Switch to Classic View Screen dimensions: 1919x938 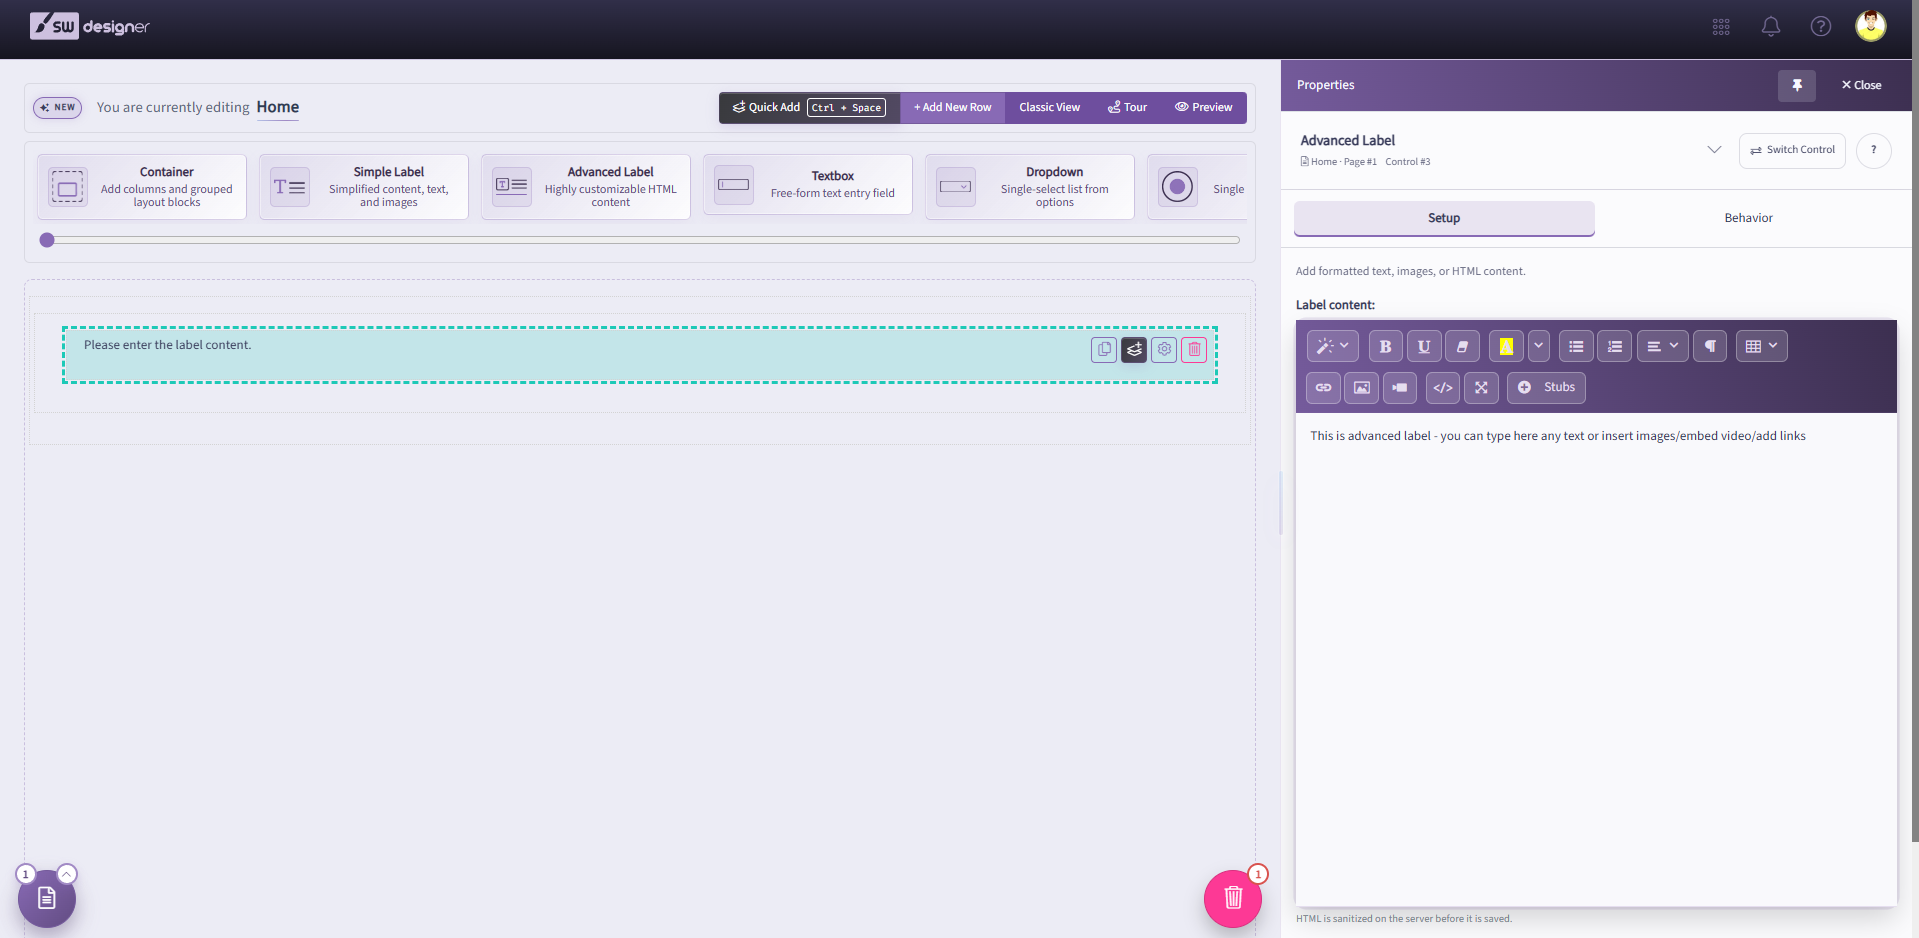(x=1049, y=108)
